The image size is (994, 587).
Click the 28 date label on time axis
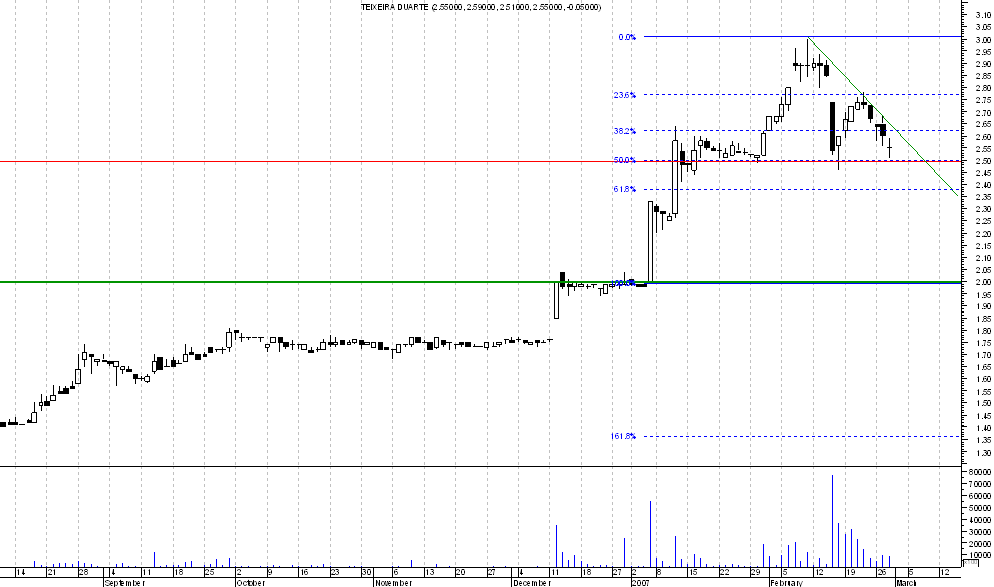click(83, 572)
